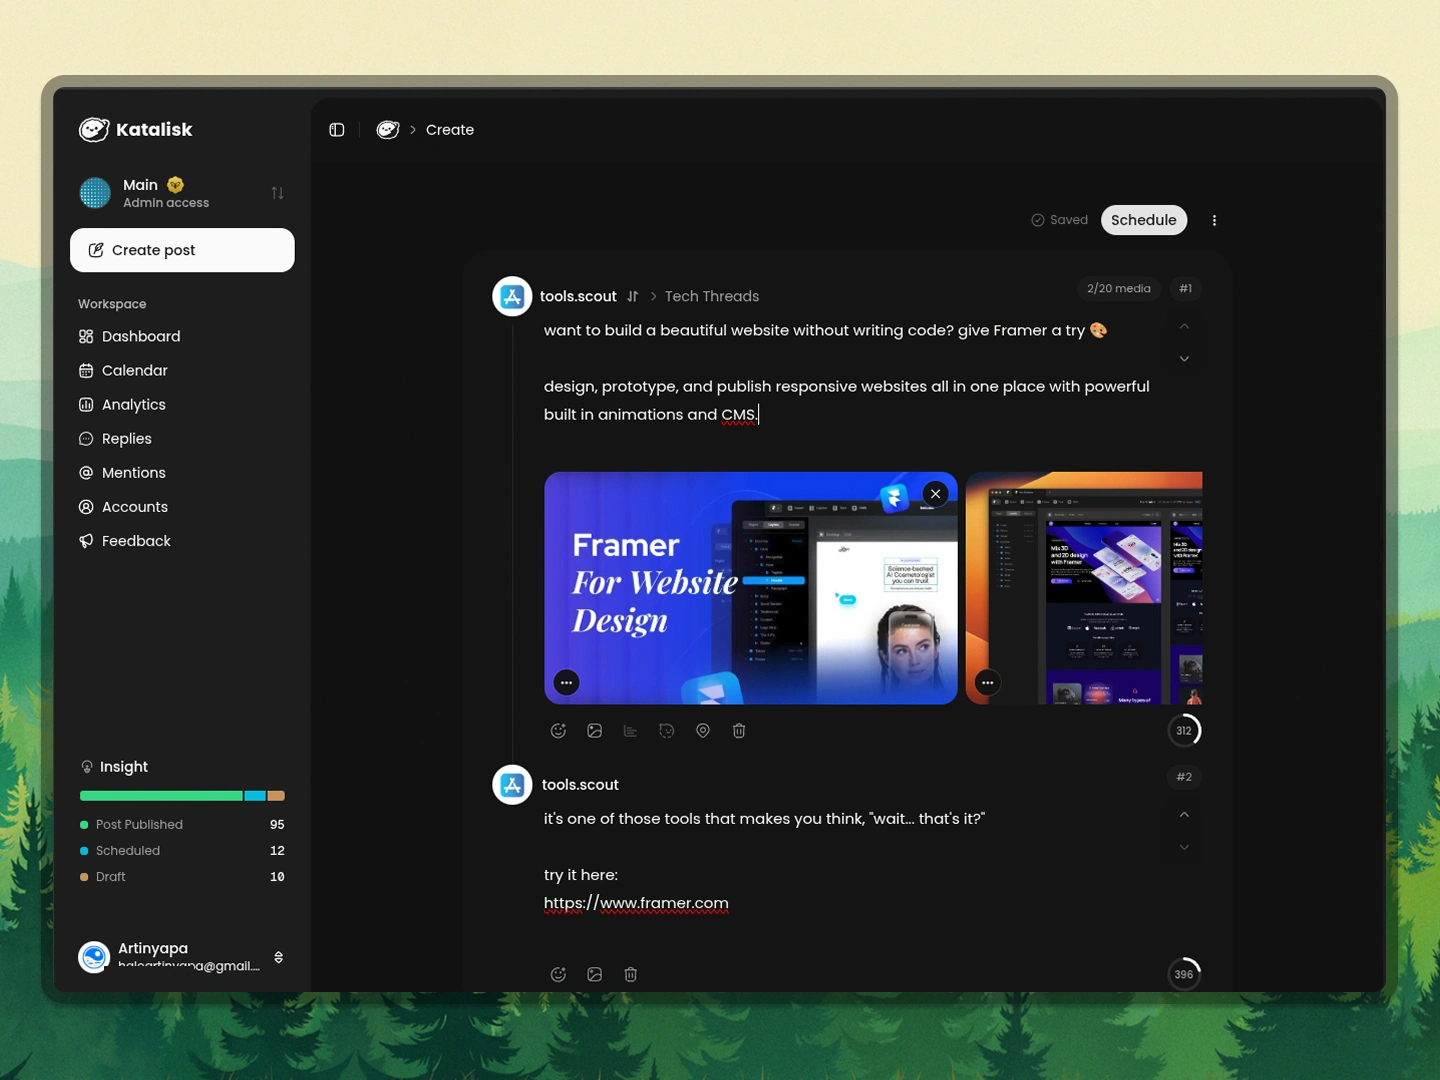Screen dimensions: 1440x1080
Task: Add an emoji to post #1
Action: 558,731
